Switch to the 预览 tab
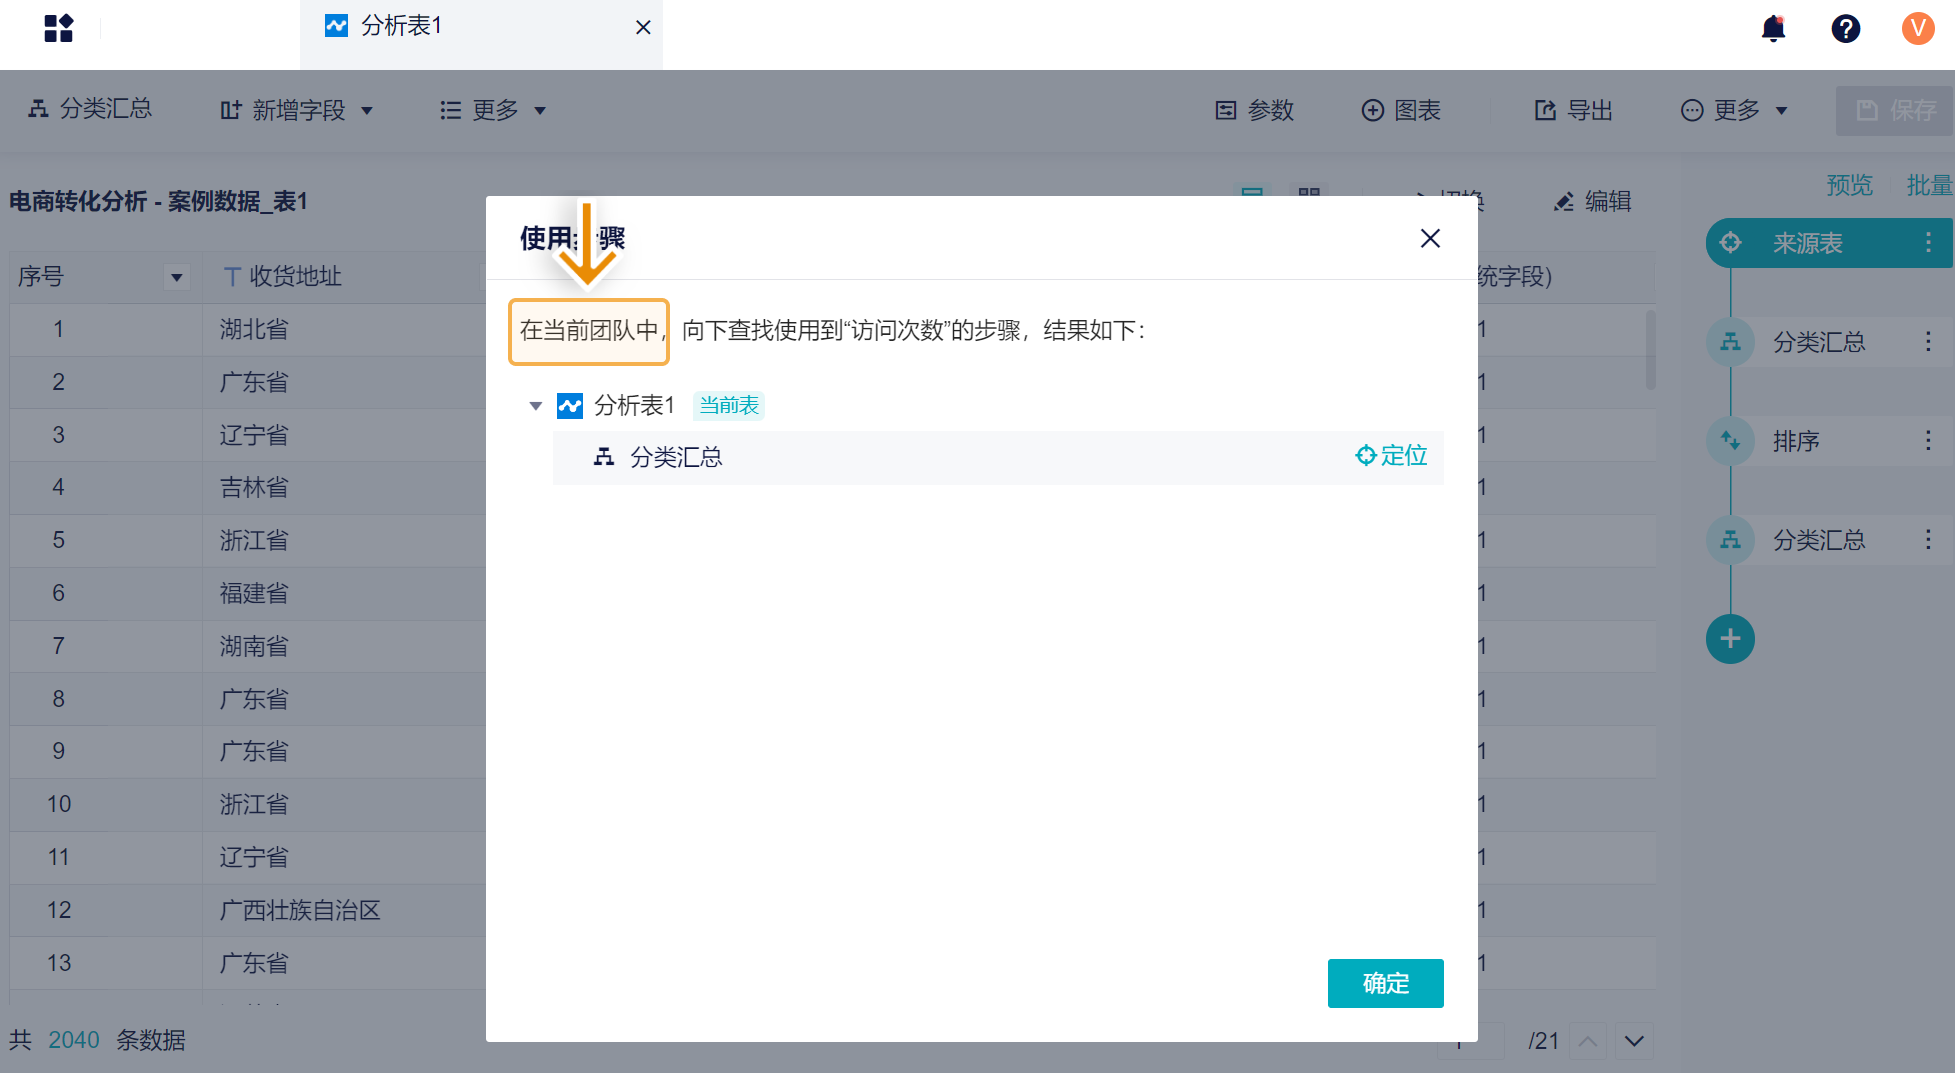Image resolution: width=1955 pixels, height=1073 pixels. click(x=1849, y=185)
